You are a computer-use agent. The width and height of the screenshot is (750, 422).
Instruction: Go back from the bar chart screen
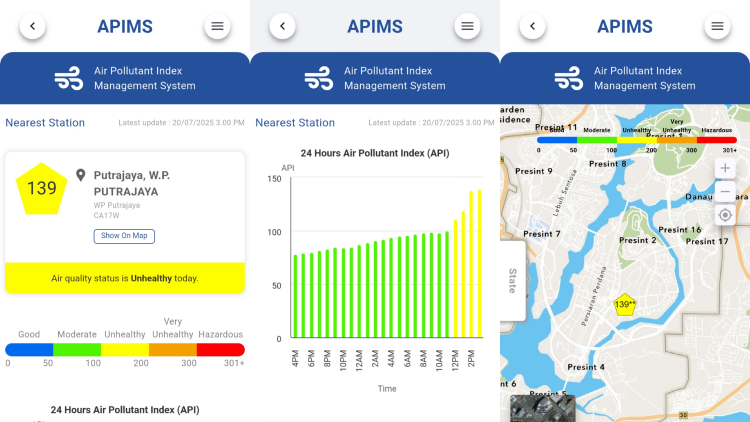282,27
